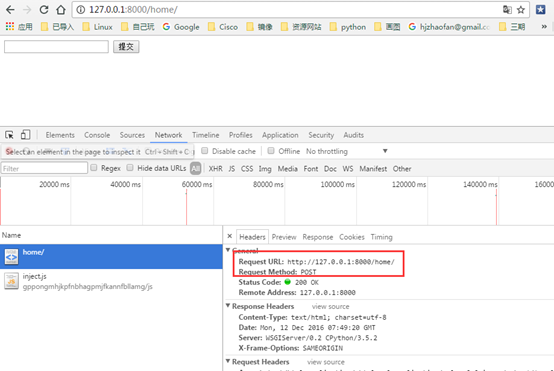This screenshot has width=554, height=371.
Task: Open the Response details tab
Action: pos(318,237)
